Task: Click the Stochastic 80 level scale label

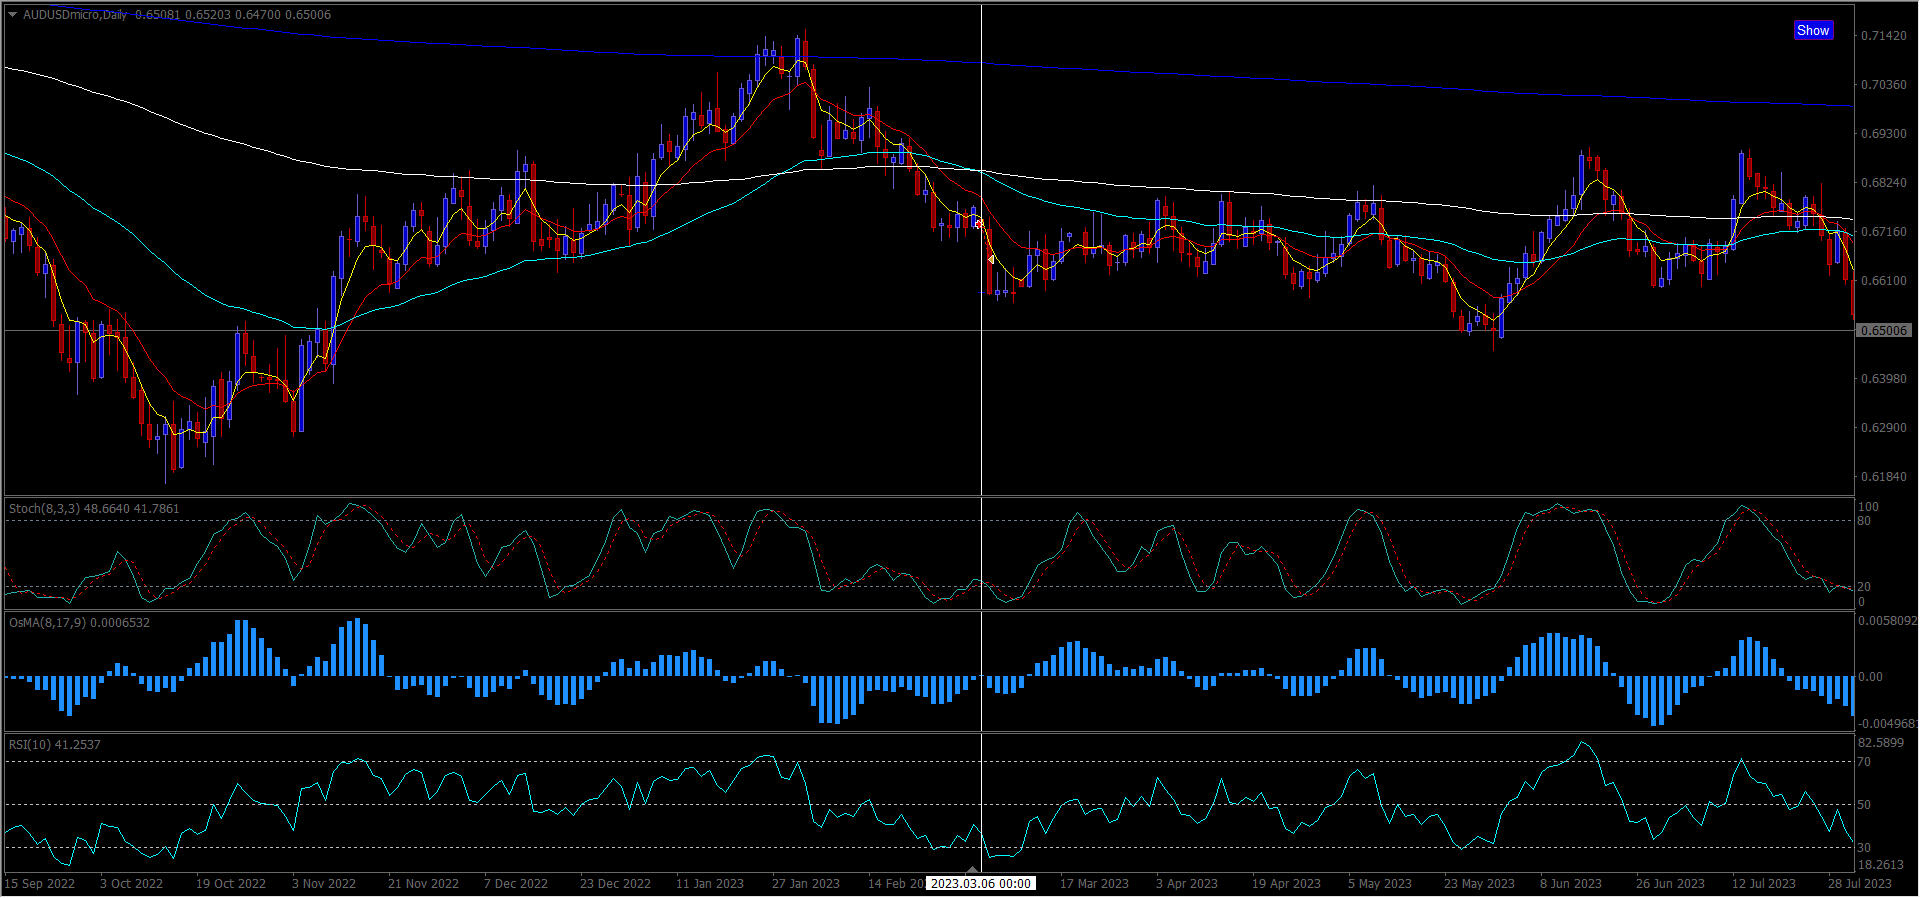Action: click(x=1864, y=521)
